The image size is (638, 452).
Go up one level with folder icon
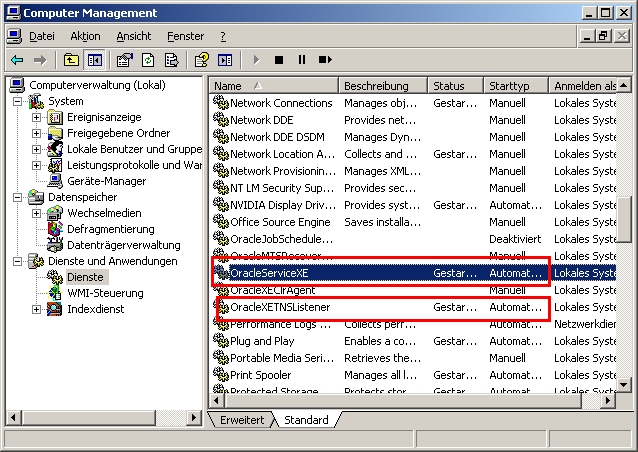pyautogui.click(x=71, y=60)
